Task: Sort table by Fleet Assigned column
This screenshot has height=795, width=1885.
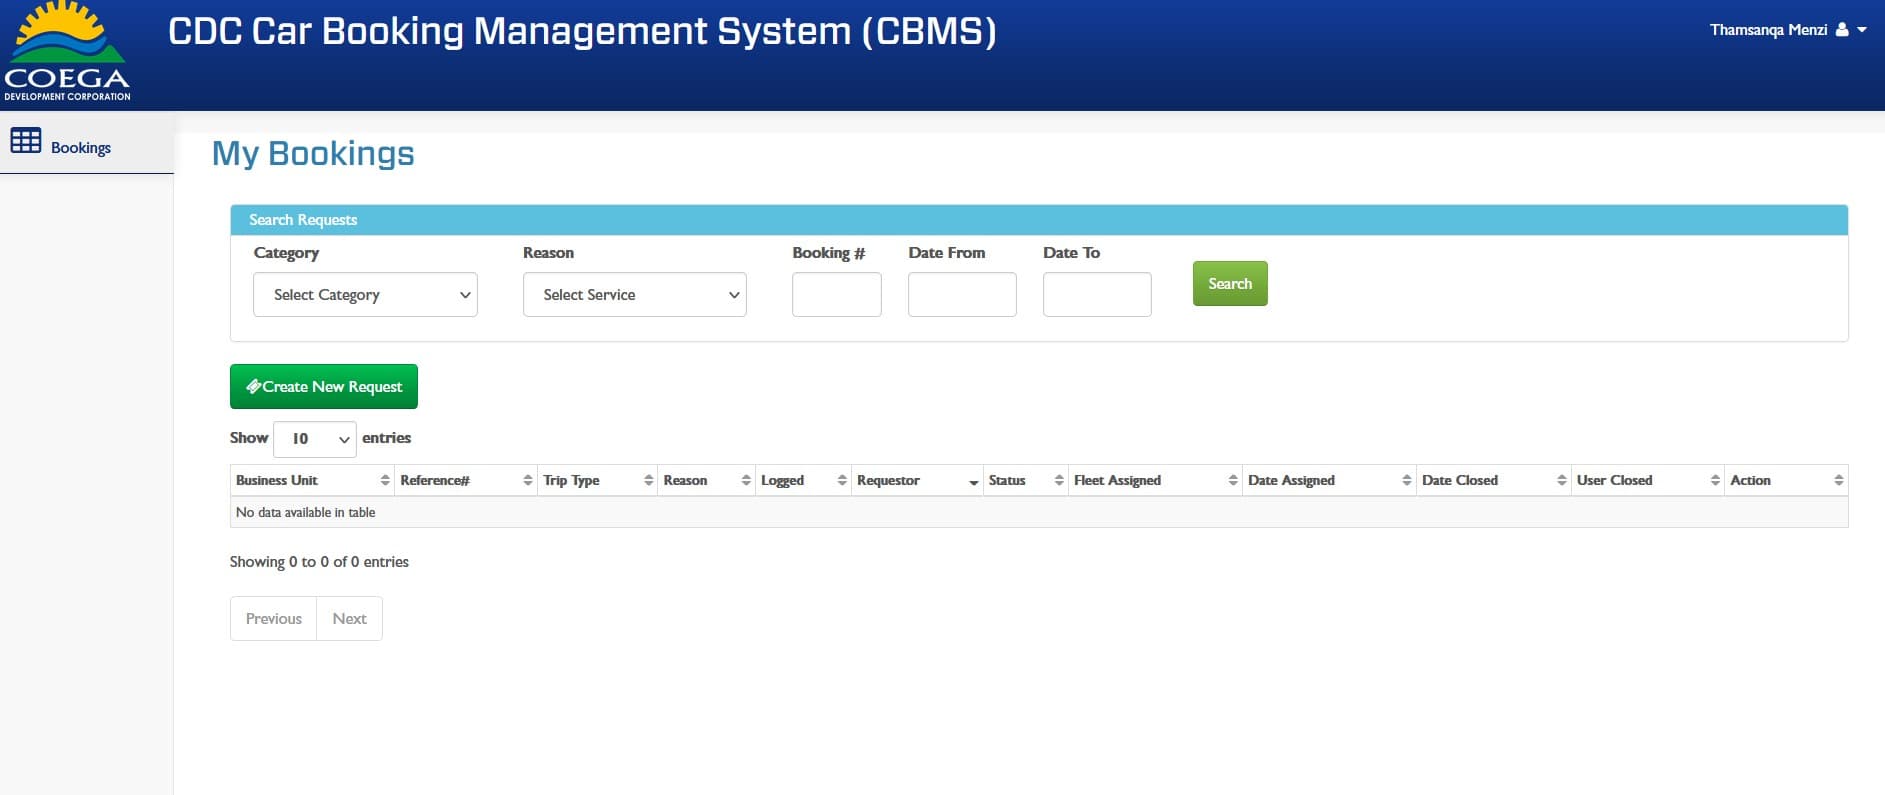Action: click(1155, 481)
